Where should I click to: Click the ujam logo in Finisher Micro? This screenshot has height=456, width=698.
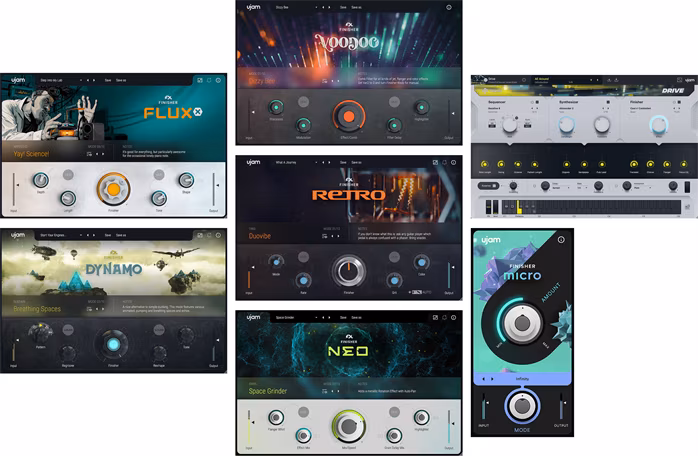click(x=491, y=240)
